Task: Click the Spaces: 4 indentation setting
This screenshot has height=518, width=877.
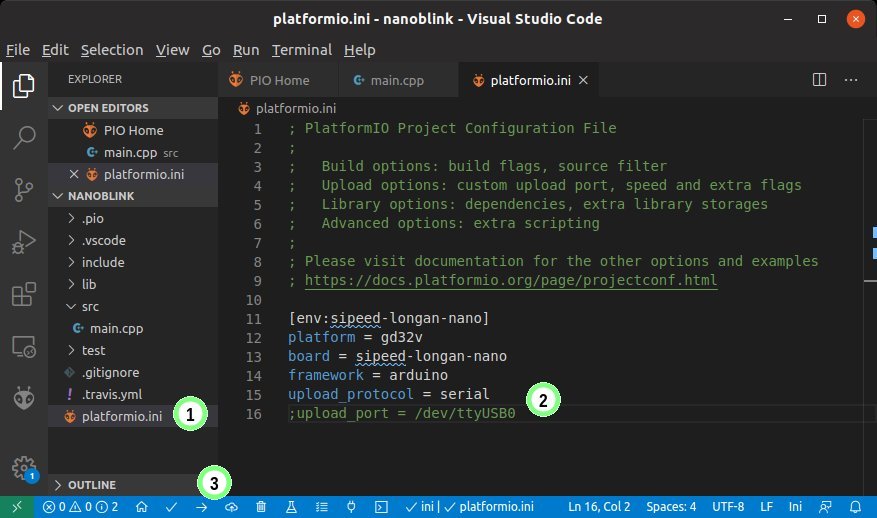Action: point(671,507)
